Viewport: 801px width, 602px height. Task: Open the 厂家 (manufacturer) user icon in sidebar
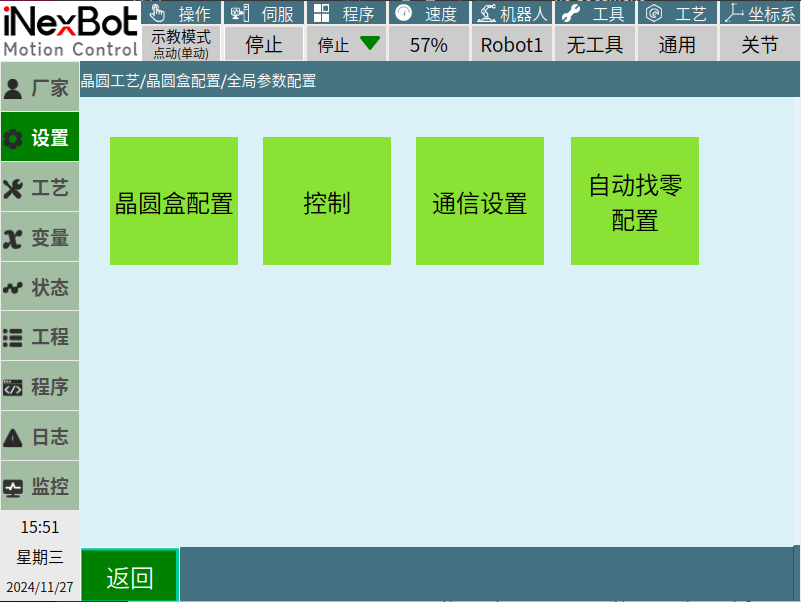point(14,88)
